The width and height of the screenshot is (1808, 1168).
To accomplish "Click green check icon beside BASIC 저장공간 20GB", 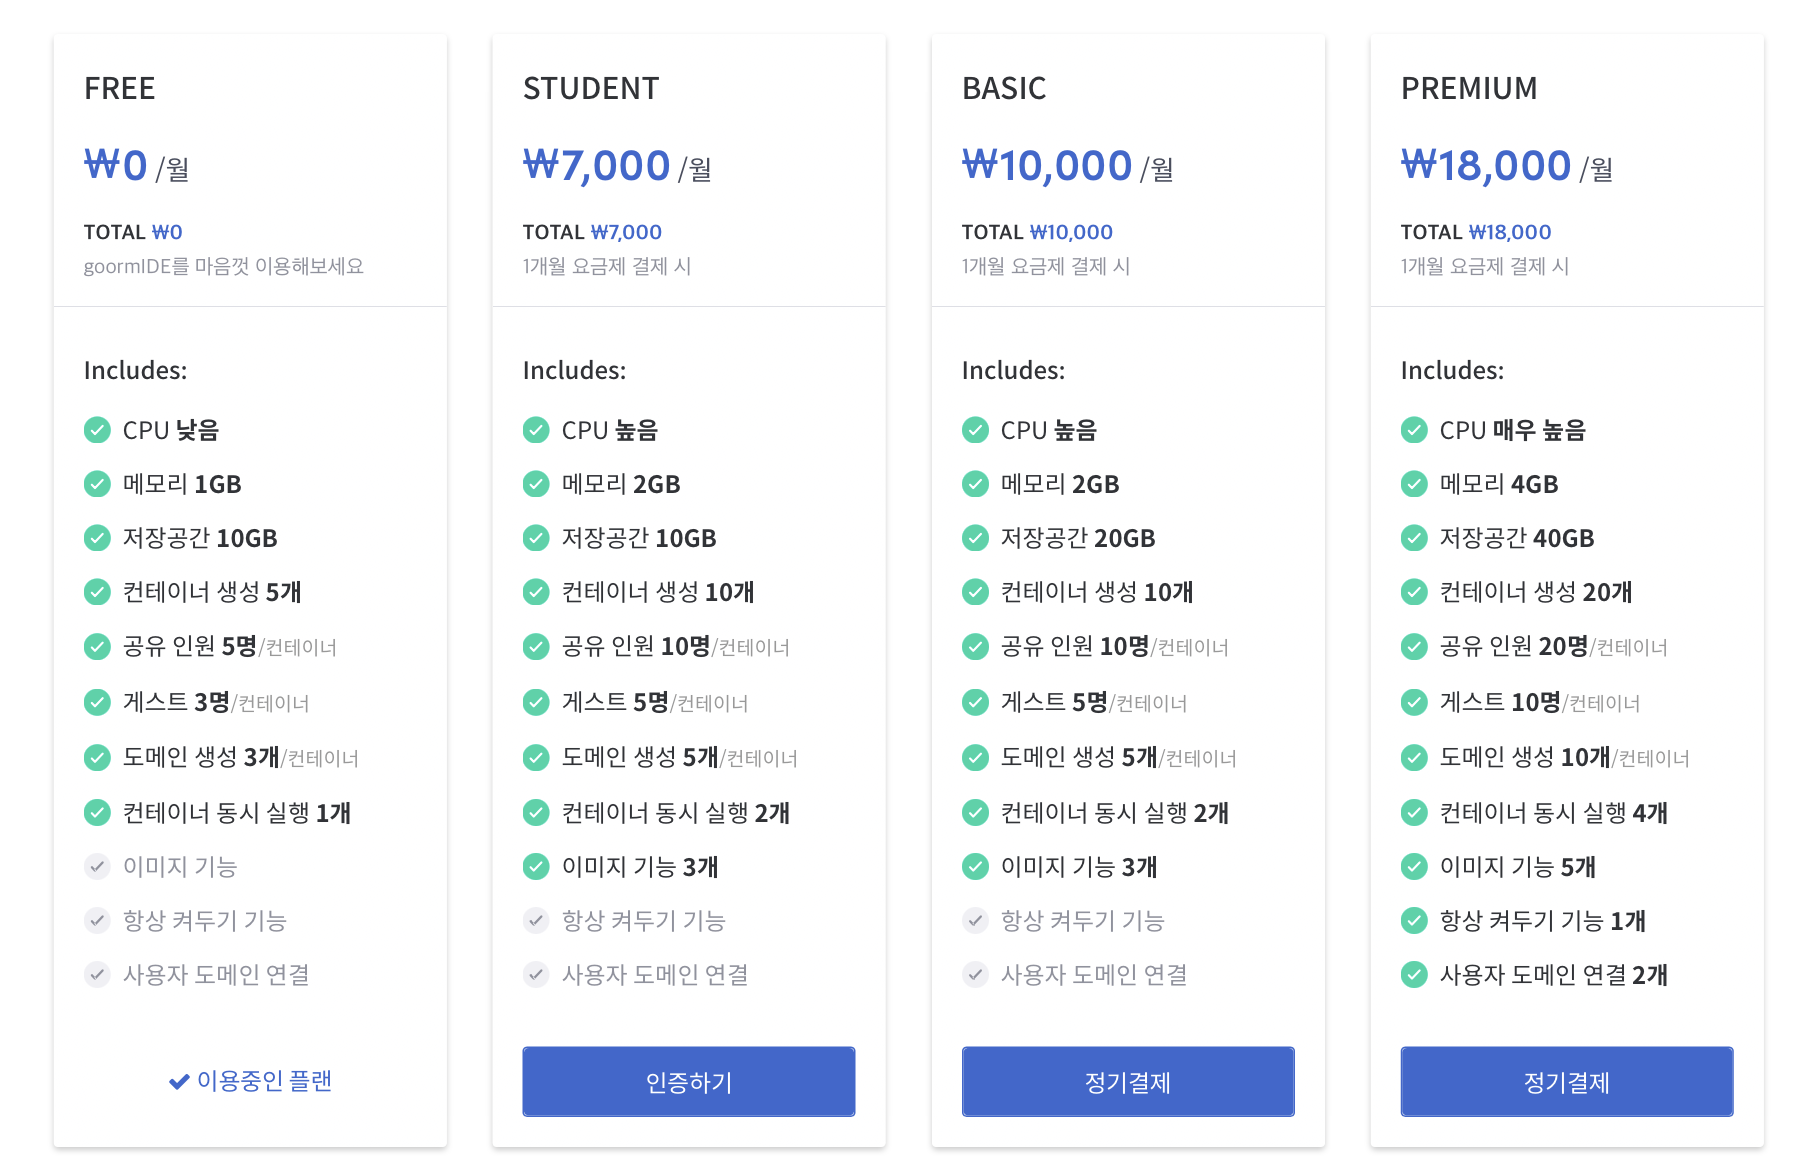I will click(975, 538).
